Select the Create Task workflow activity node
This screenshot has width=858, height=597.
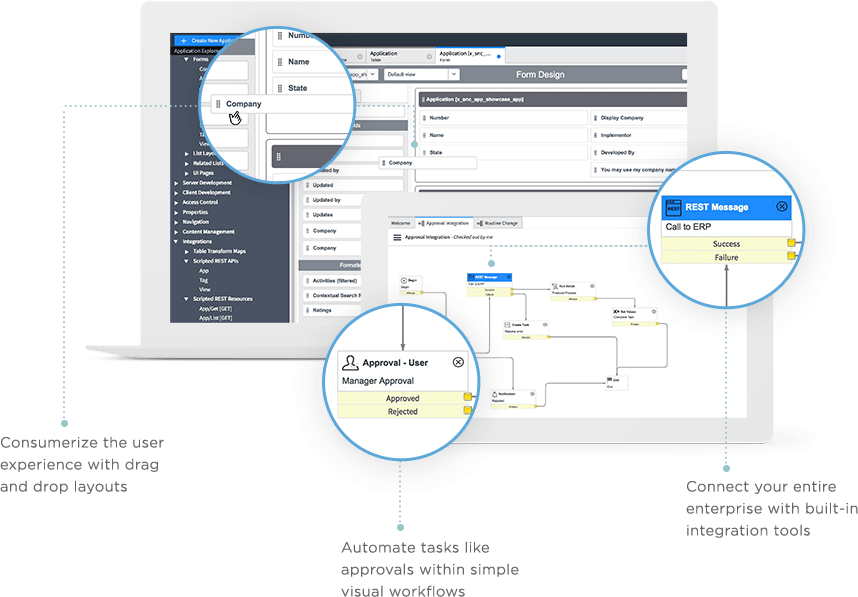pyautogui.click(x=526, y=331)
